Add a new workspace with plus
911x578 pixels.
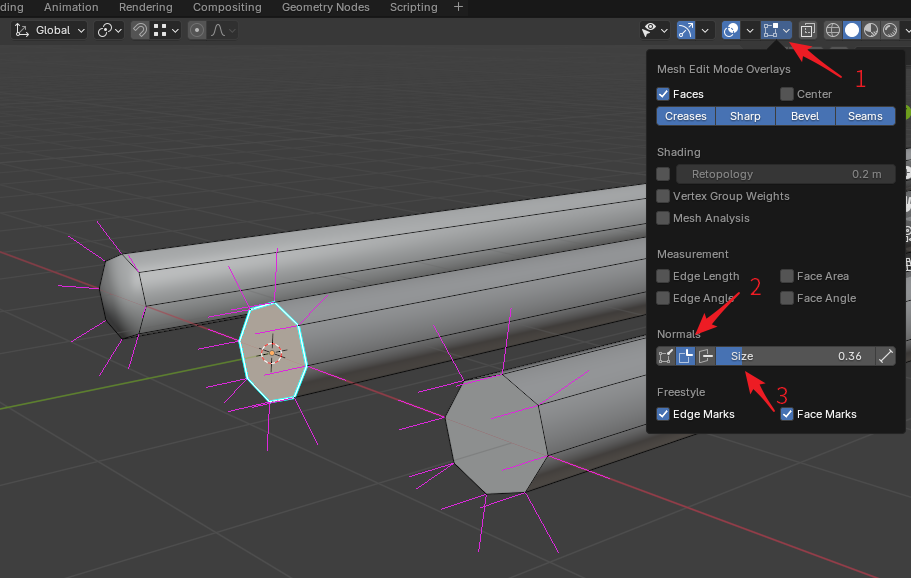(458, 7)
